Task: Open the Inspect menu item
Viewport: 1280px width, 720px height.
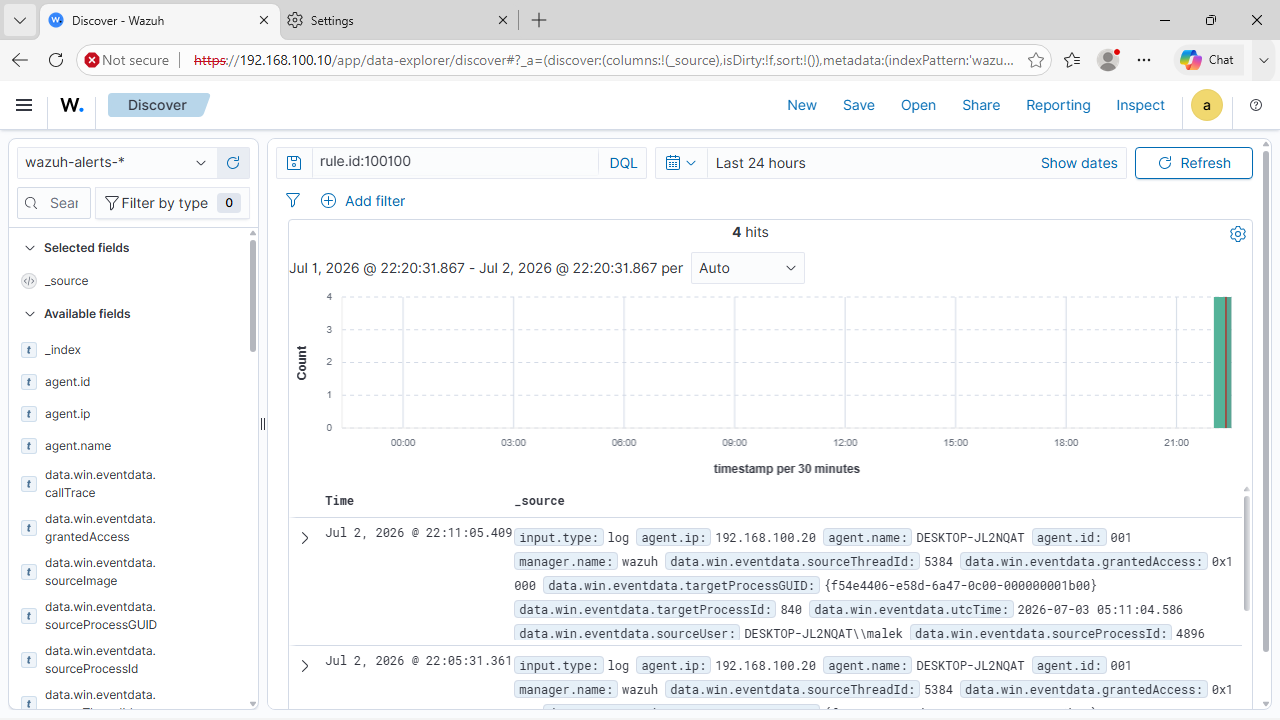Action: coord(1140,105)
